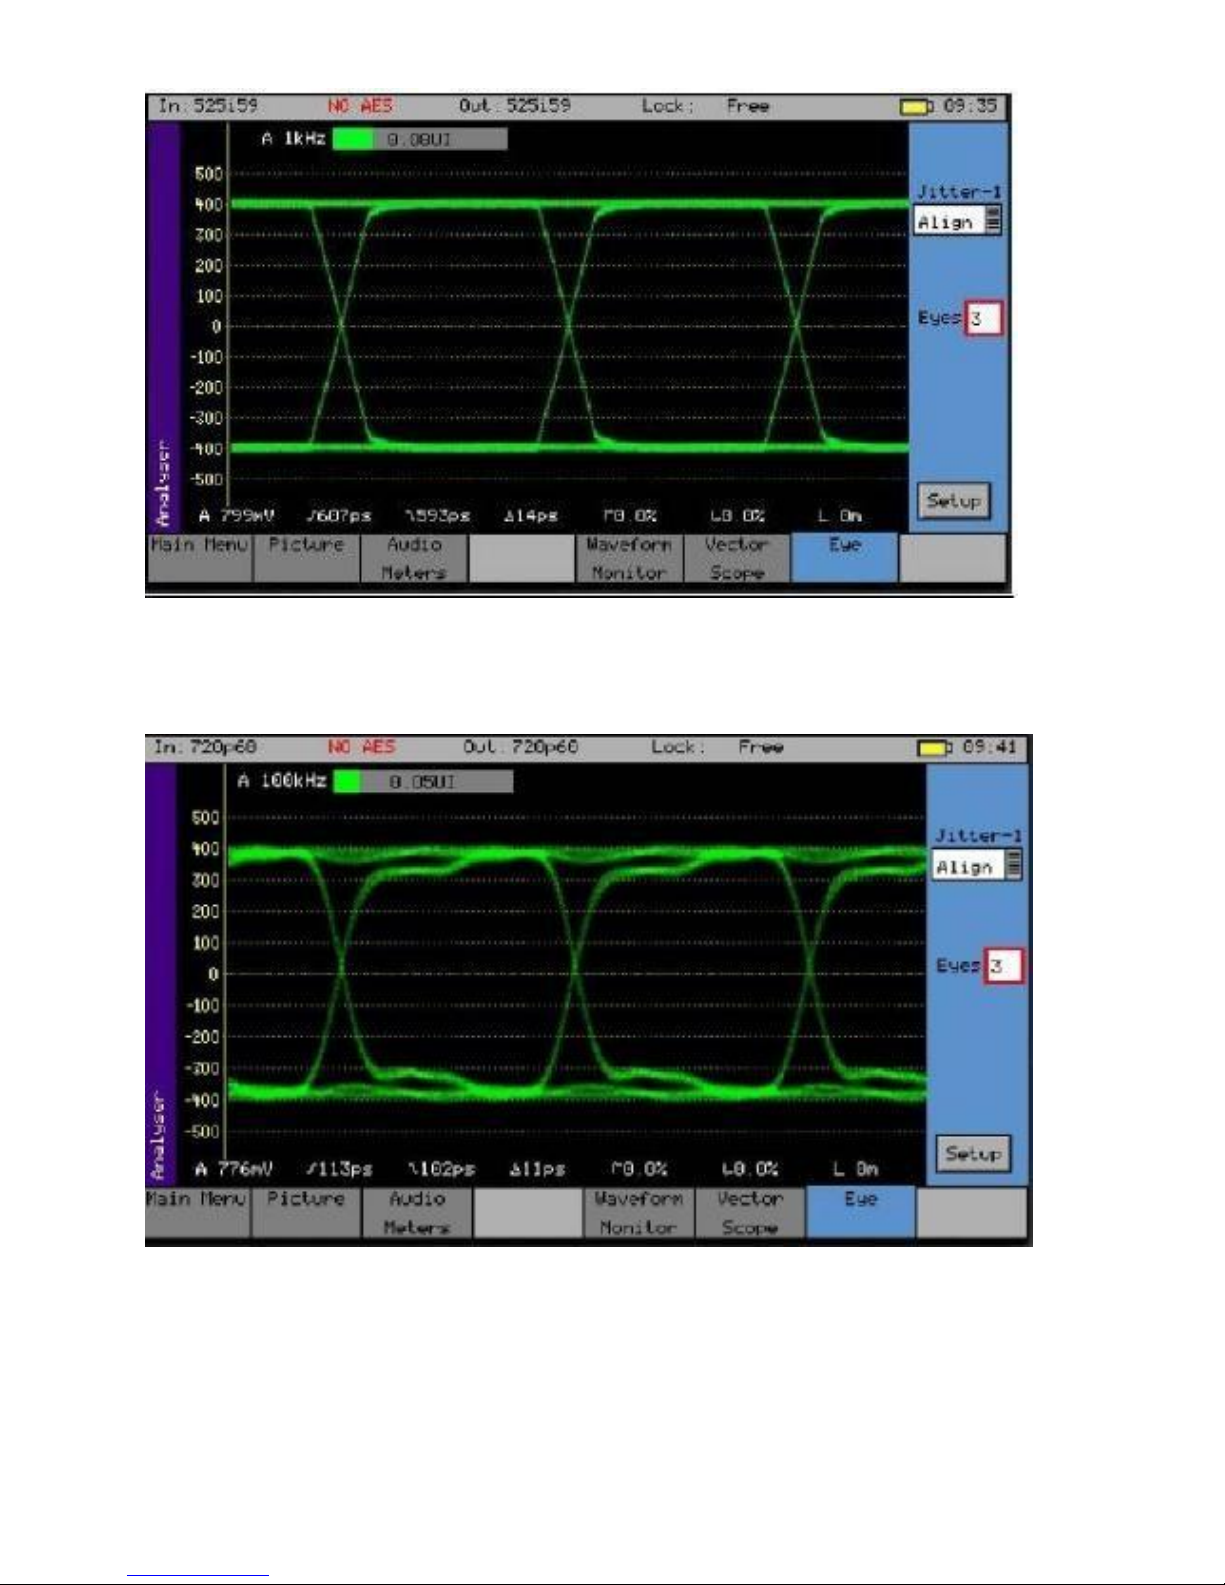Open Main Menu tab on 720p60 screen

(197, 1212)
